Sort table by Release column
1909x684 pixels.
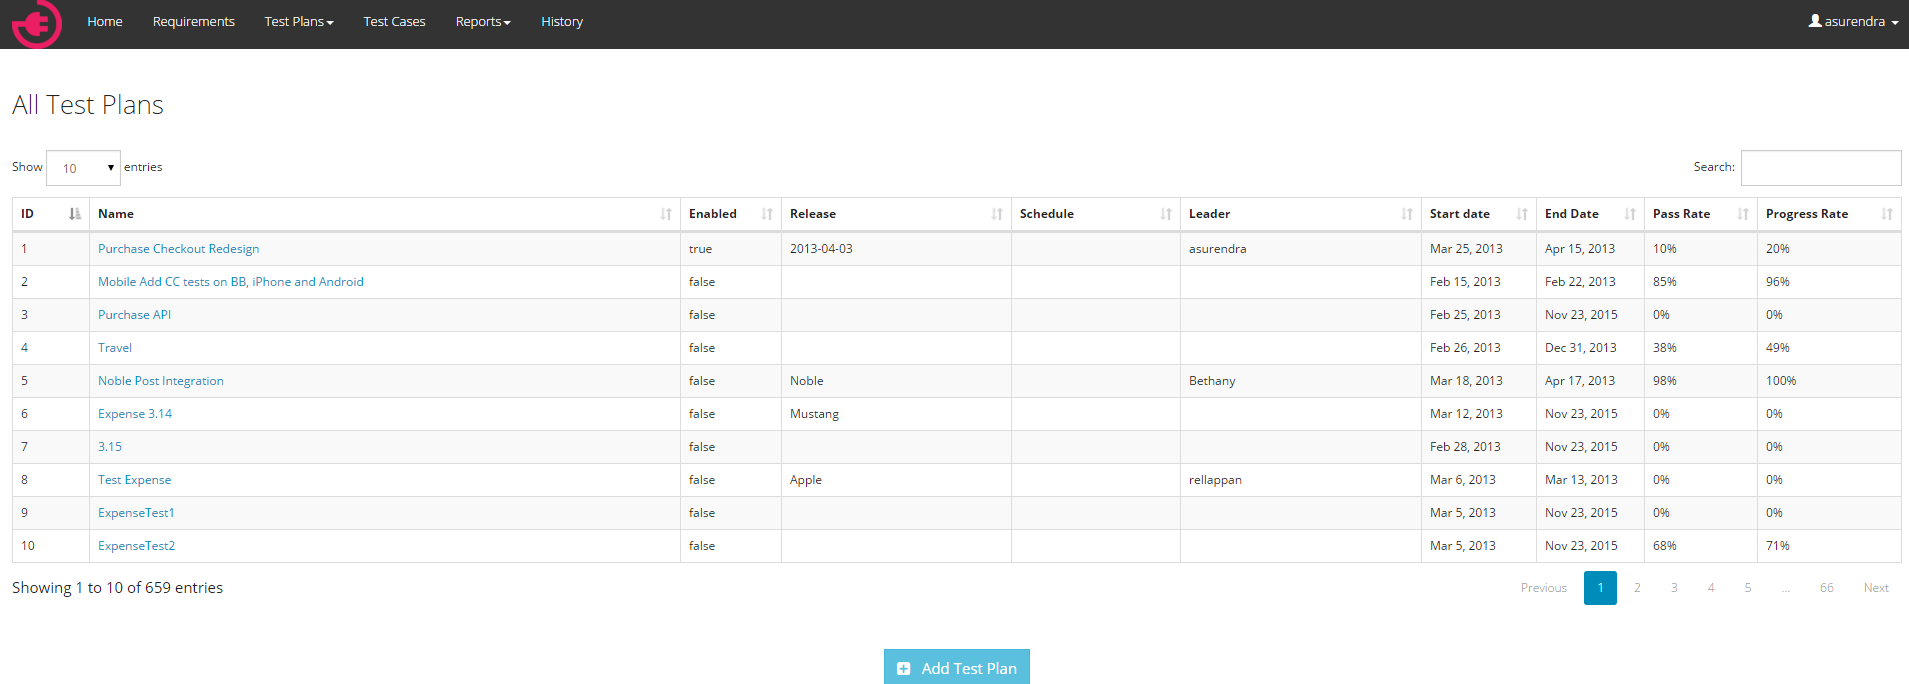896,214
